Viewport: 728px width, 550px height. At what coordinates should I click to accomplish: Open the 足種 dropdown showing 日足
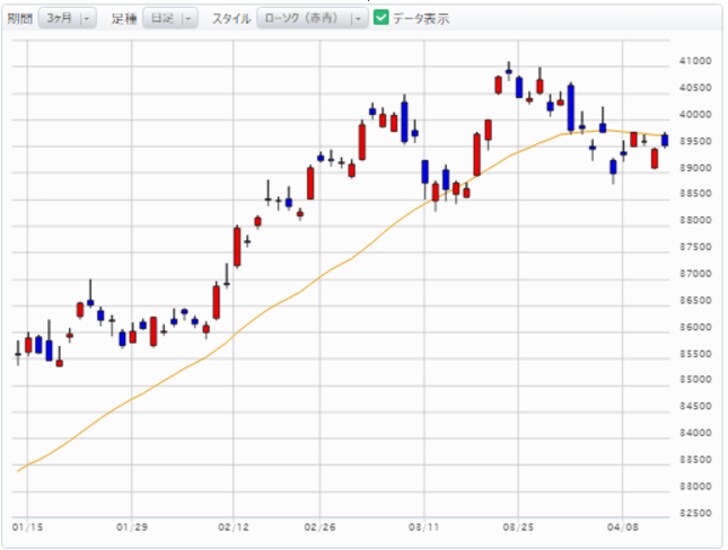pyautogui.click(x=170, y=18)
